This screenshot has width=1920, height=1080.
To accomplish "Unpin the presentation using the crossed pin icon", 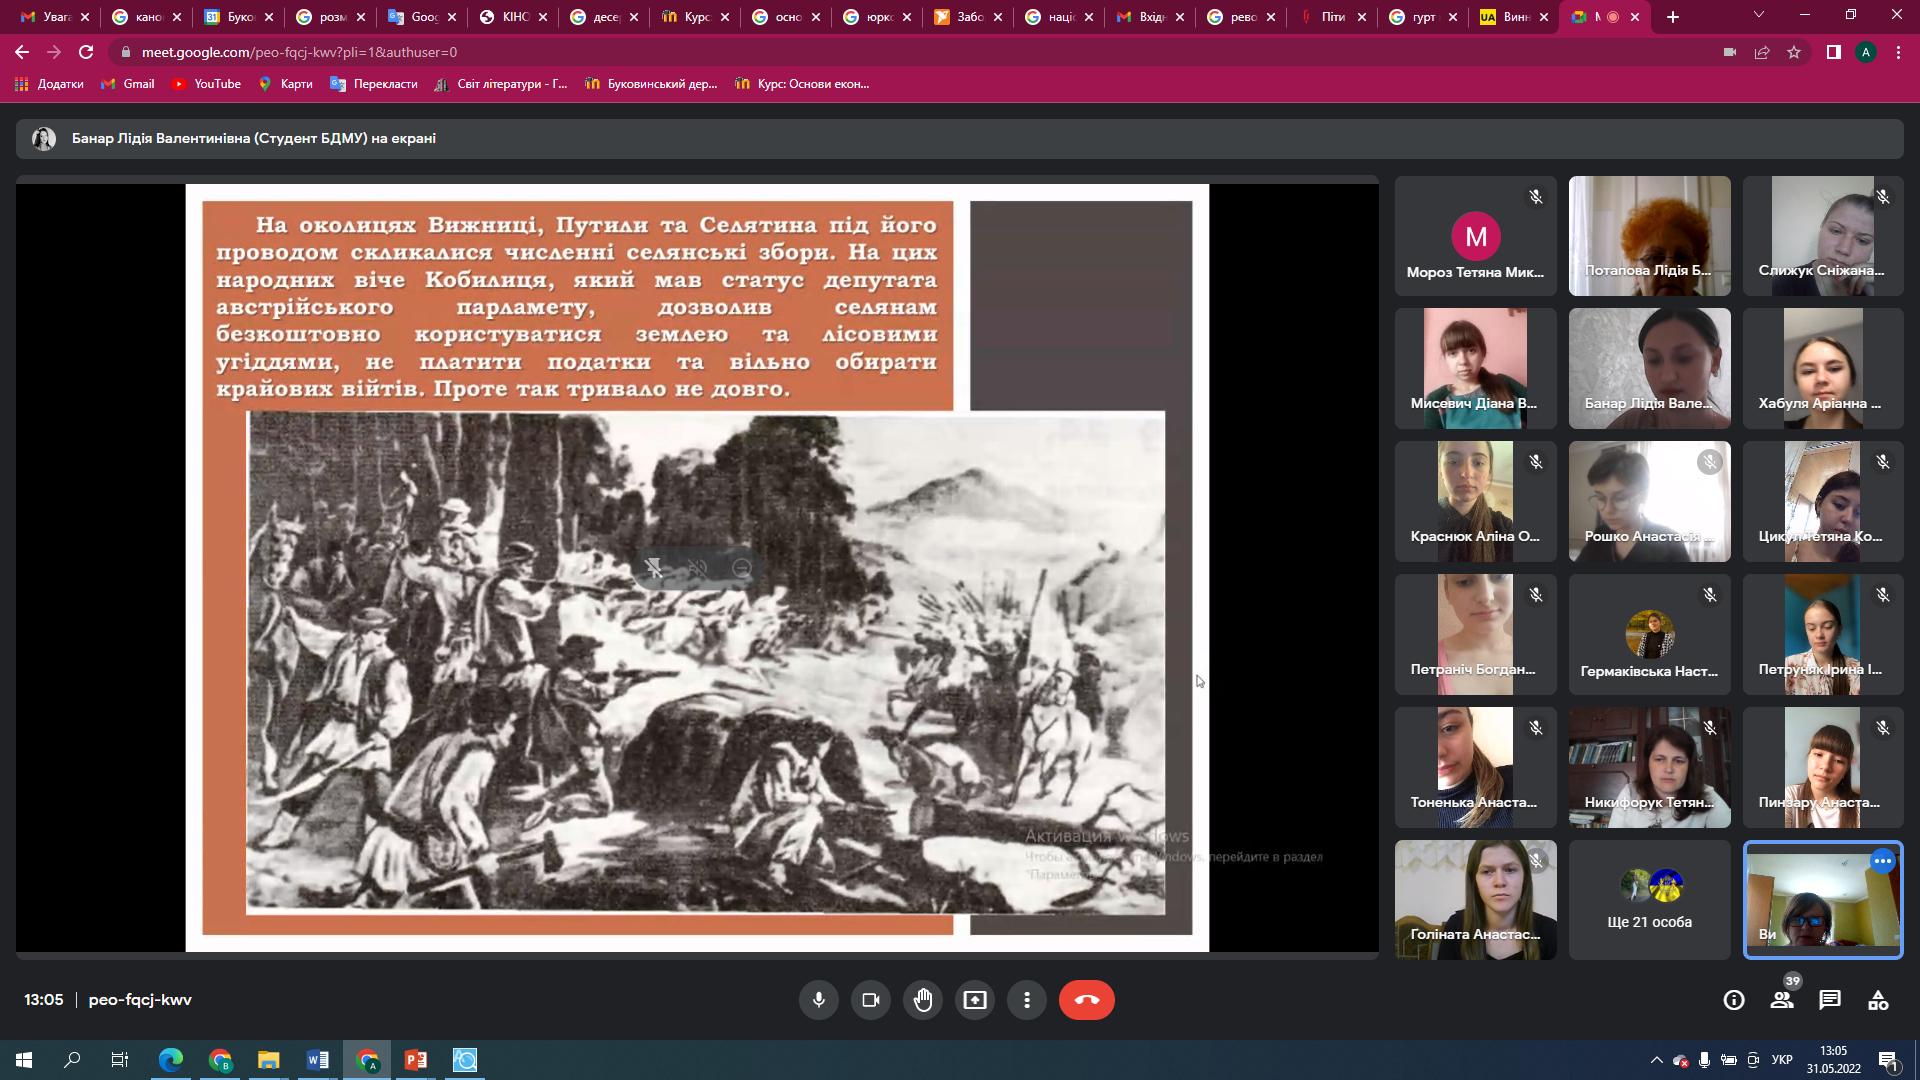I will [654, 568].
